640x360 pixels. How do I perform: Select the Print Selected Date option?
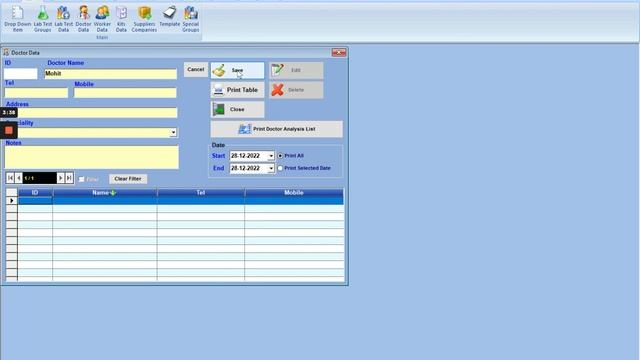(x=280, y=168)
